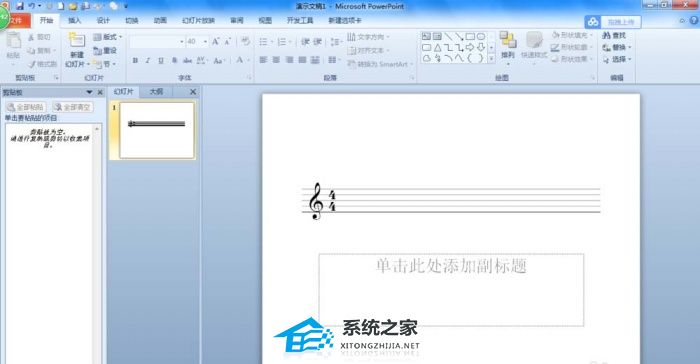
Task: Click the cloud upload icon next to 拍拍上传
Action: tap(593, 21)
